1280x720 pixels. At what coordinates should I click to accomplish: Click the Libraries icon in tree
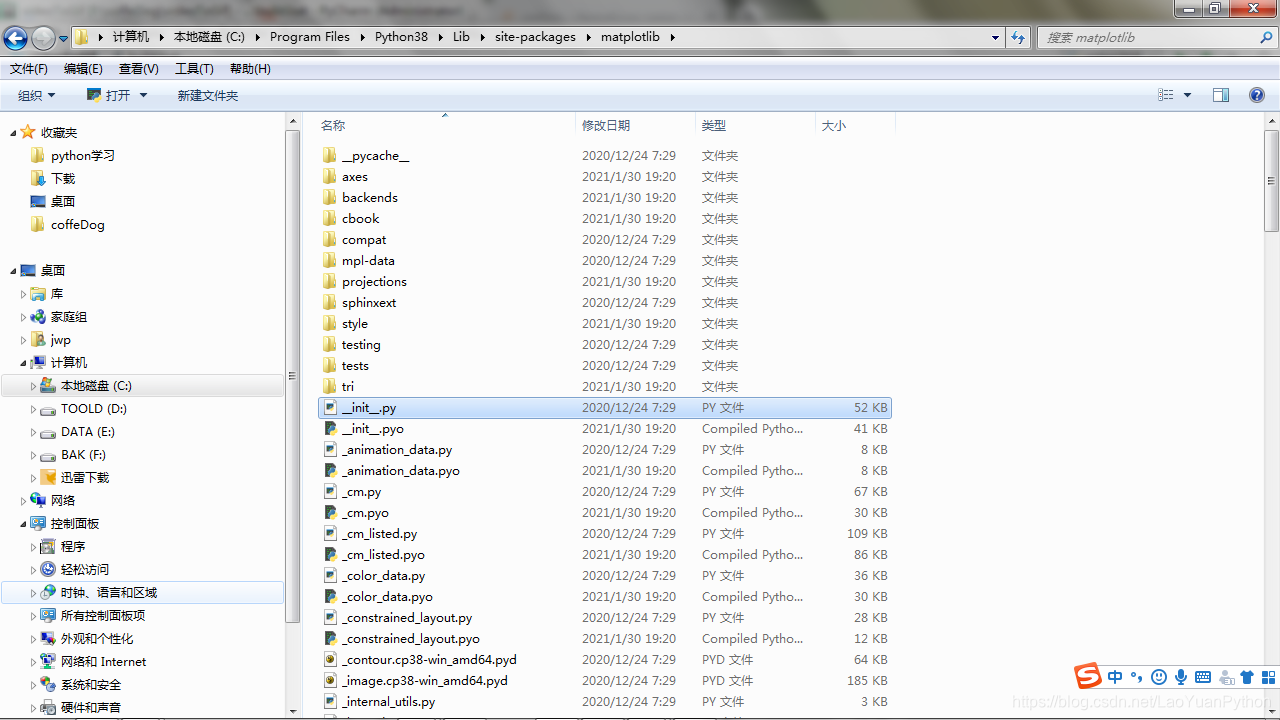point(38,294)
